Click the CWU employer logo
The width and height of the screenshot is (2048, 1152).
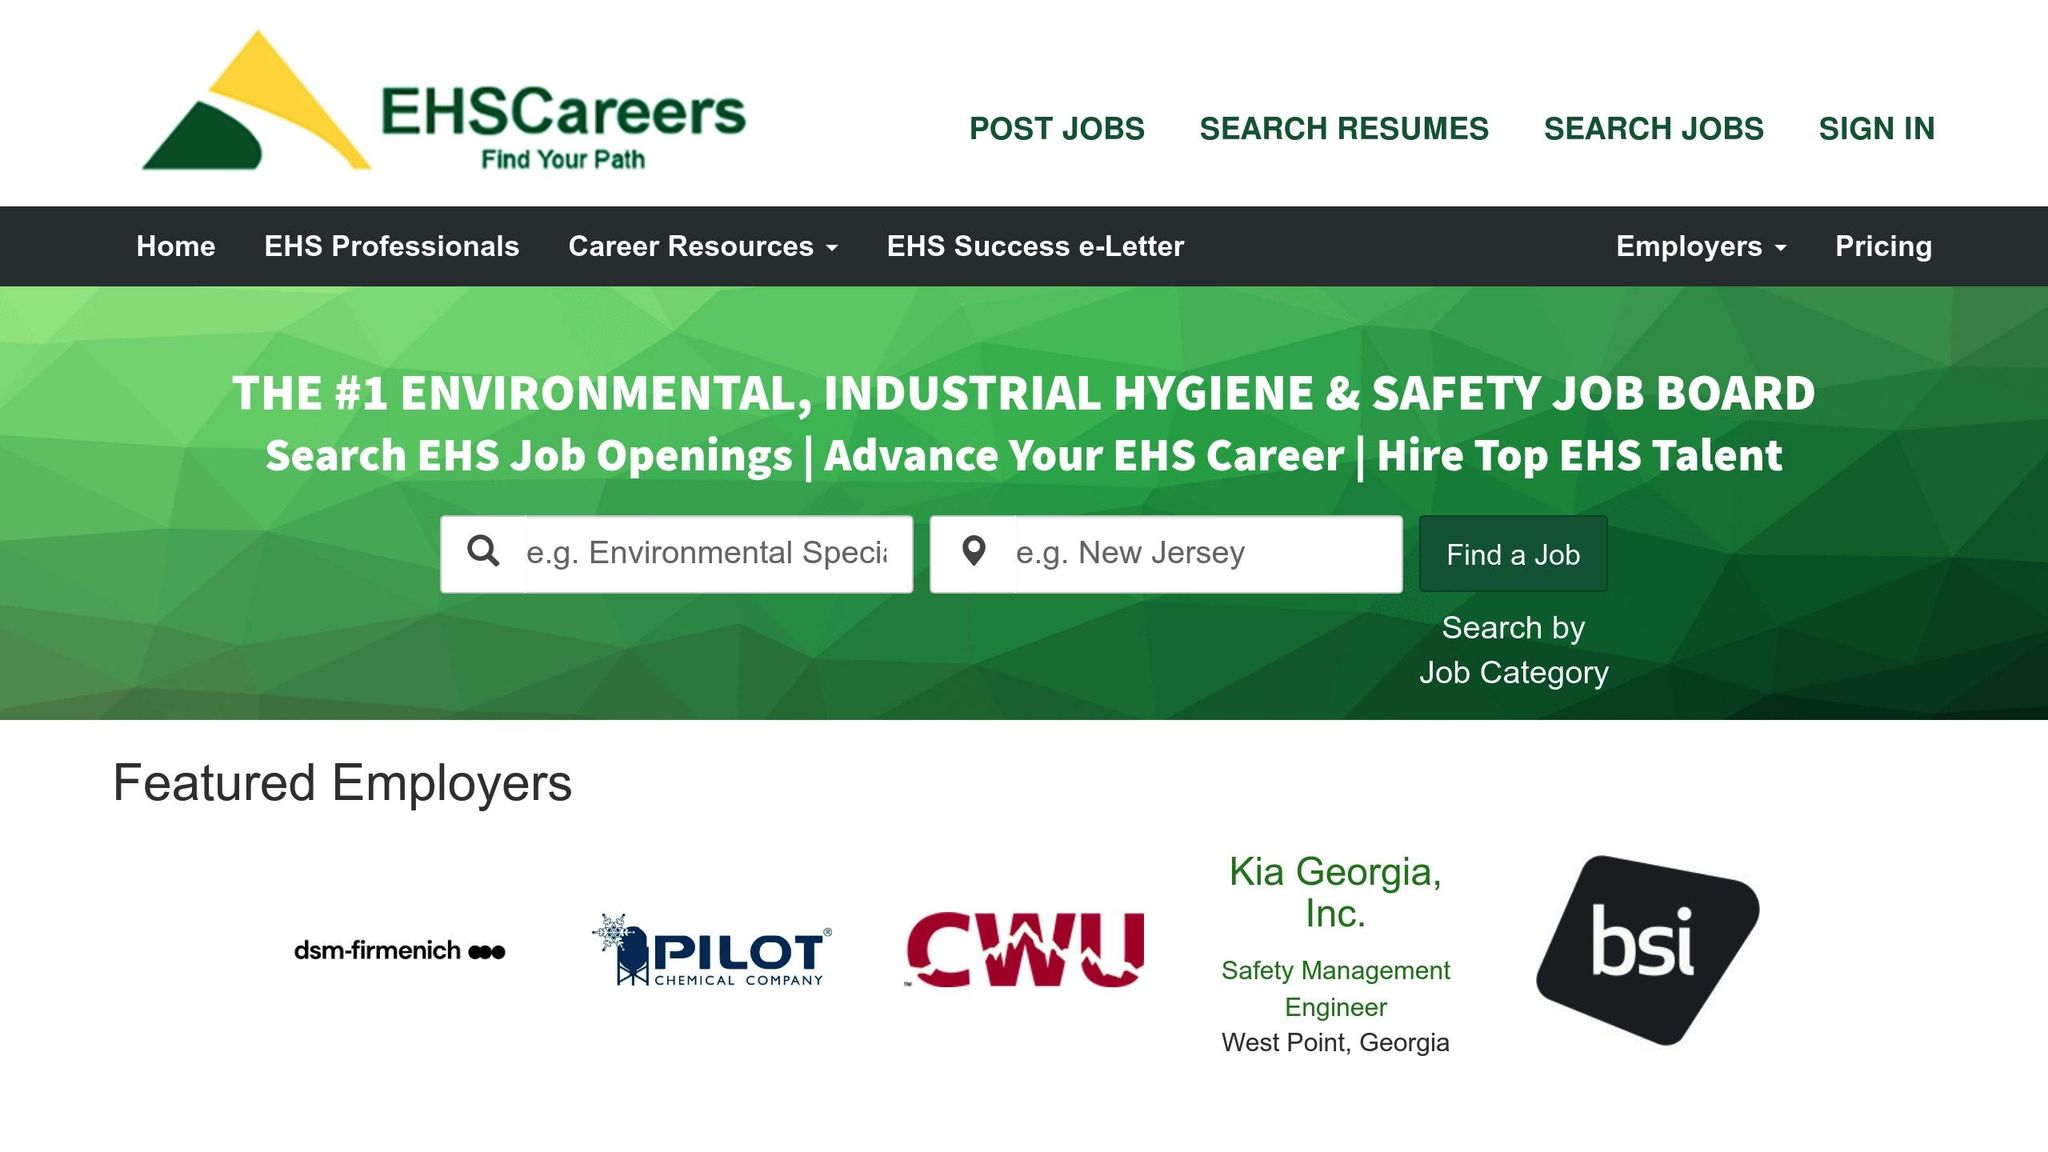coord(1024,949)
